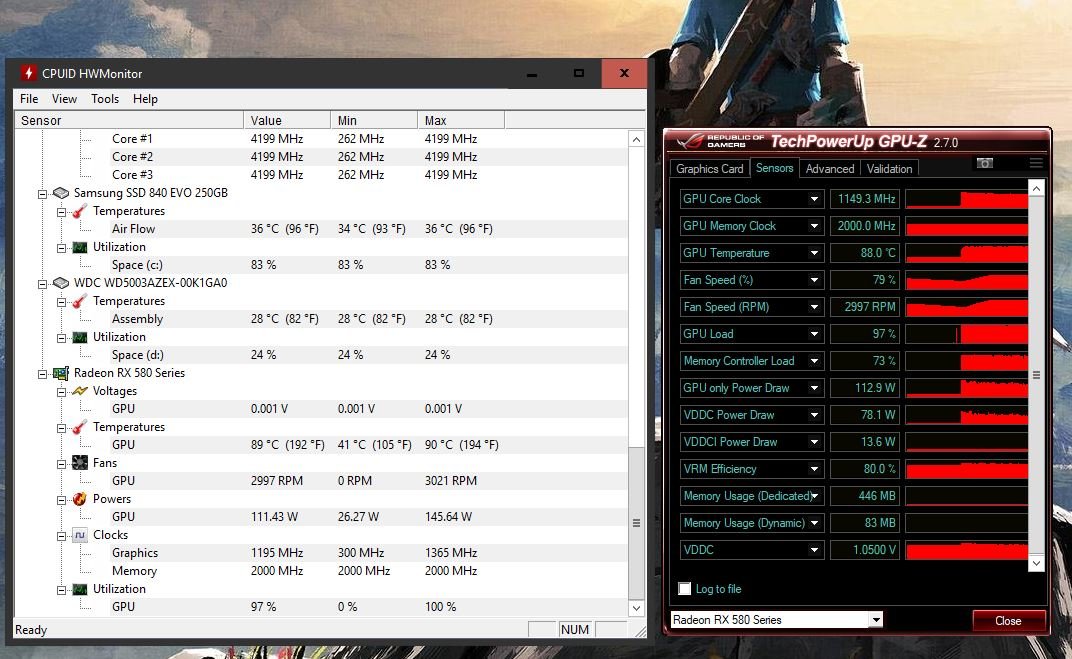Screen dimensions: 1072x659
Task: Click the GPU-Z sensors scrollbar up arrow
Action: 1036,189
